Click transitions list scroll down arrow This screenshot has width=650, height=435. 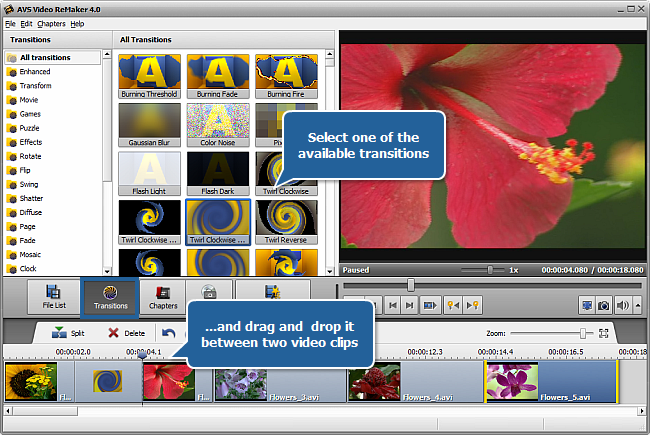pos(330,272)
